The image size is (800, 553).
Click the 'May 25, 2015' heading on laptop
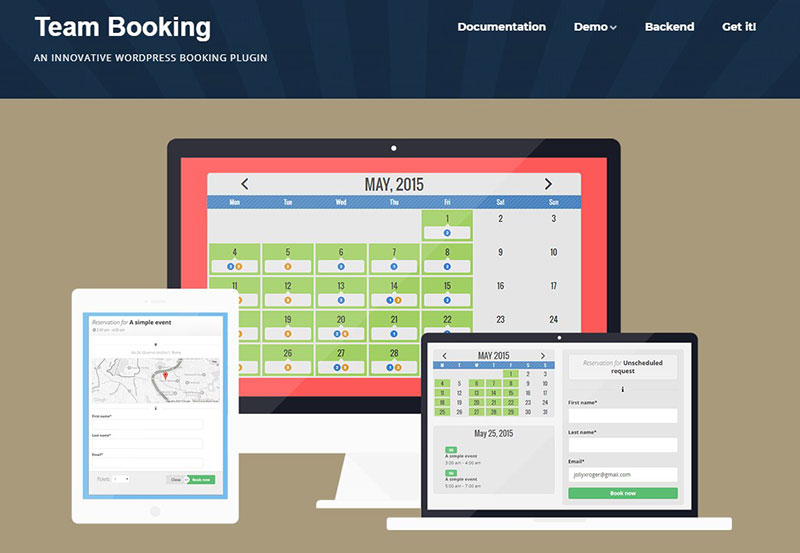[x=493, y=434]
